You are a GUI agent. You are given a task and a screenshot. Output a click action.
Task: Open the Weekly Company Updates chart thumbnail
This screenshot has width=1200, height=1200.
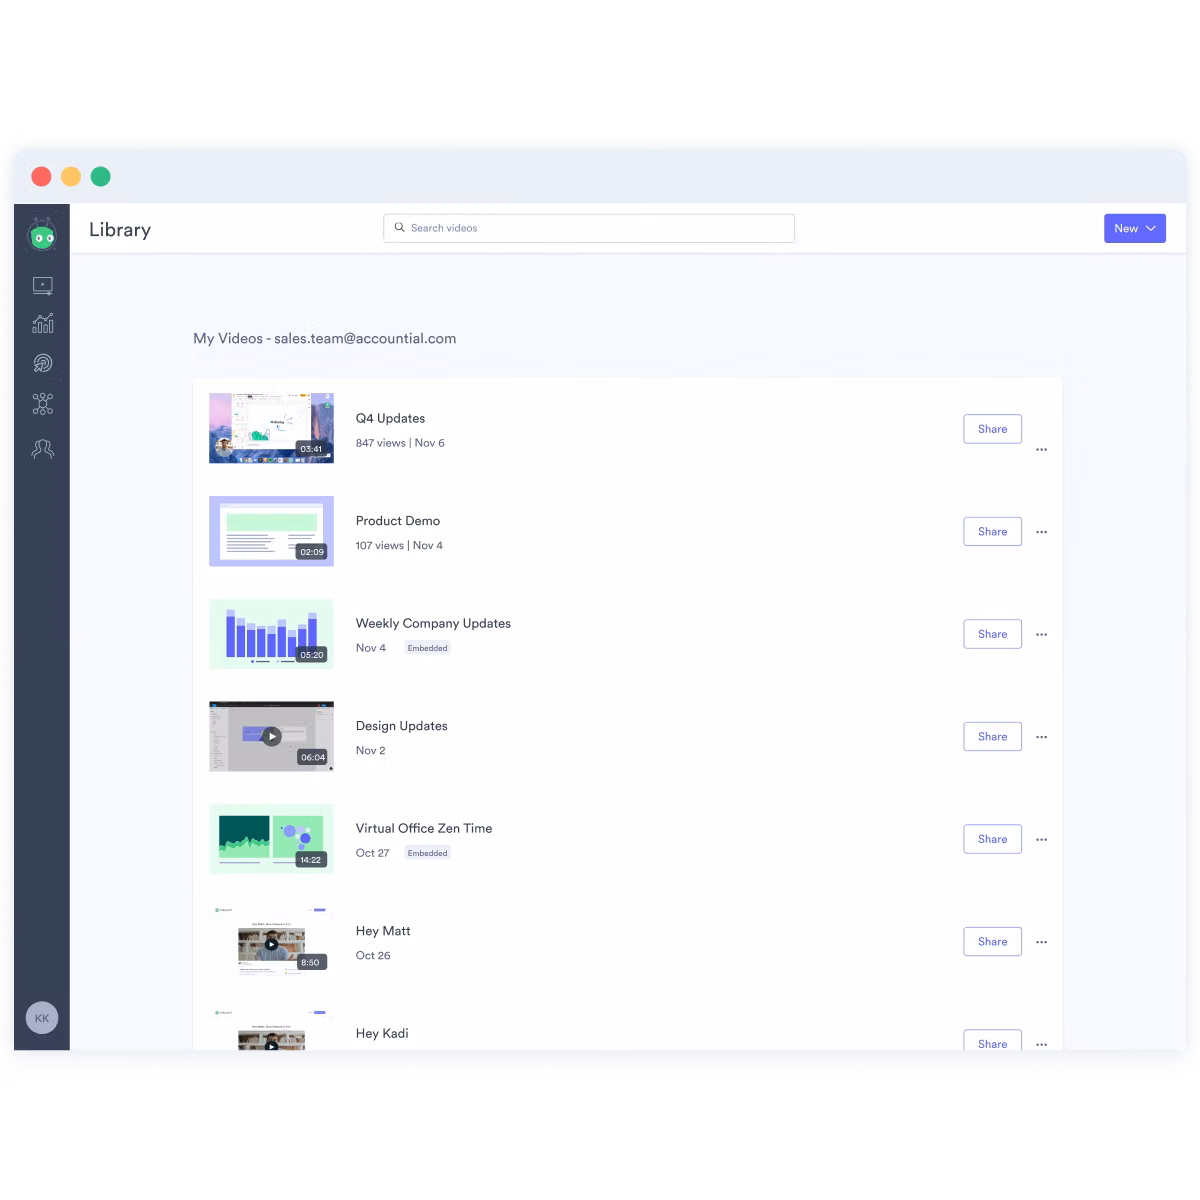271,634
